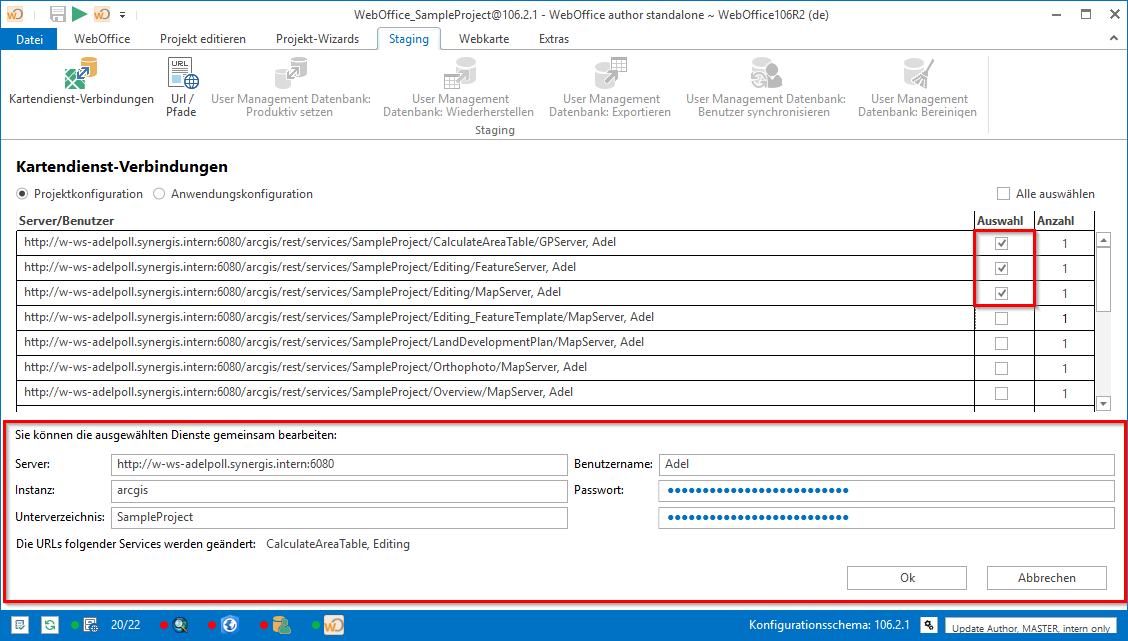Click the checklist icon in status bar
Screen dimensions: 1128x641
[x=20, y=625]
